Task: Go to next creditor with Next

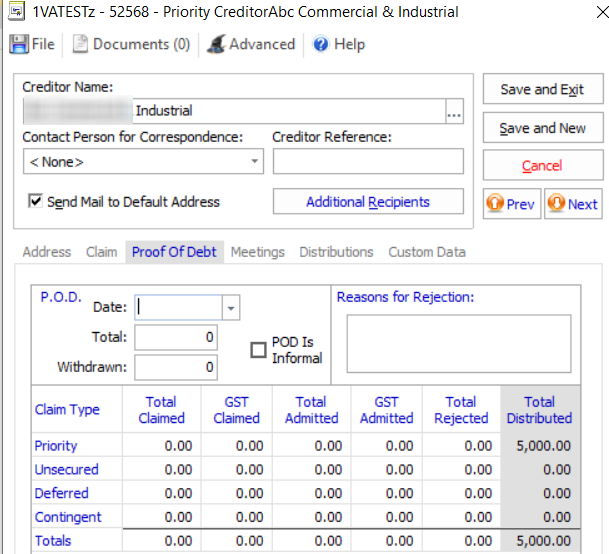Action: pos(572,204)
